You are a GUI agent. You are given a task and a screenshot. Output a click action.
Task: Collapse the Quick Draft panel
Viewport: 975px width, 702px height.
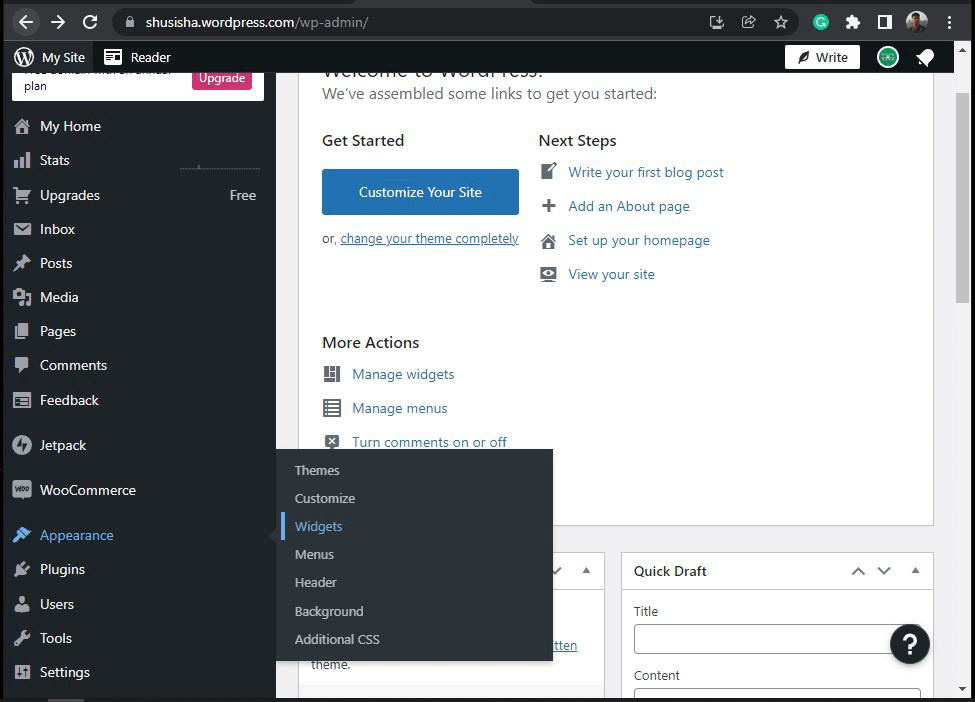click(915, 571)
